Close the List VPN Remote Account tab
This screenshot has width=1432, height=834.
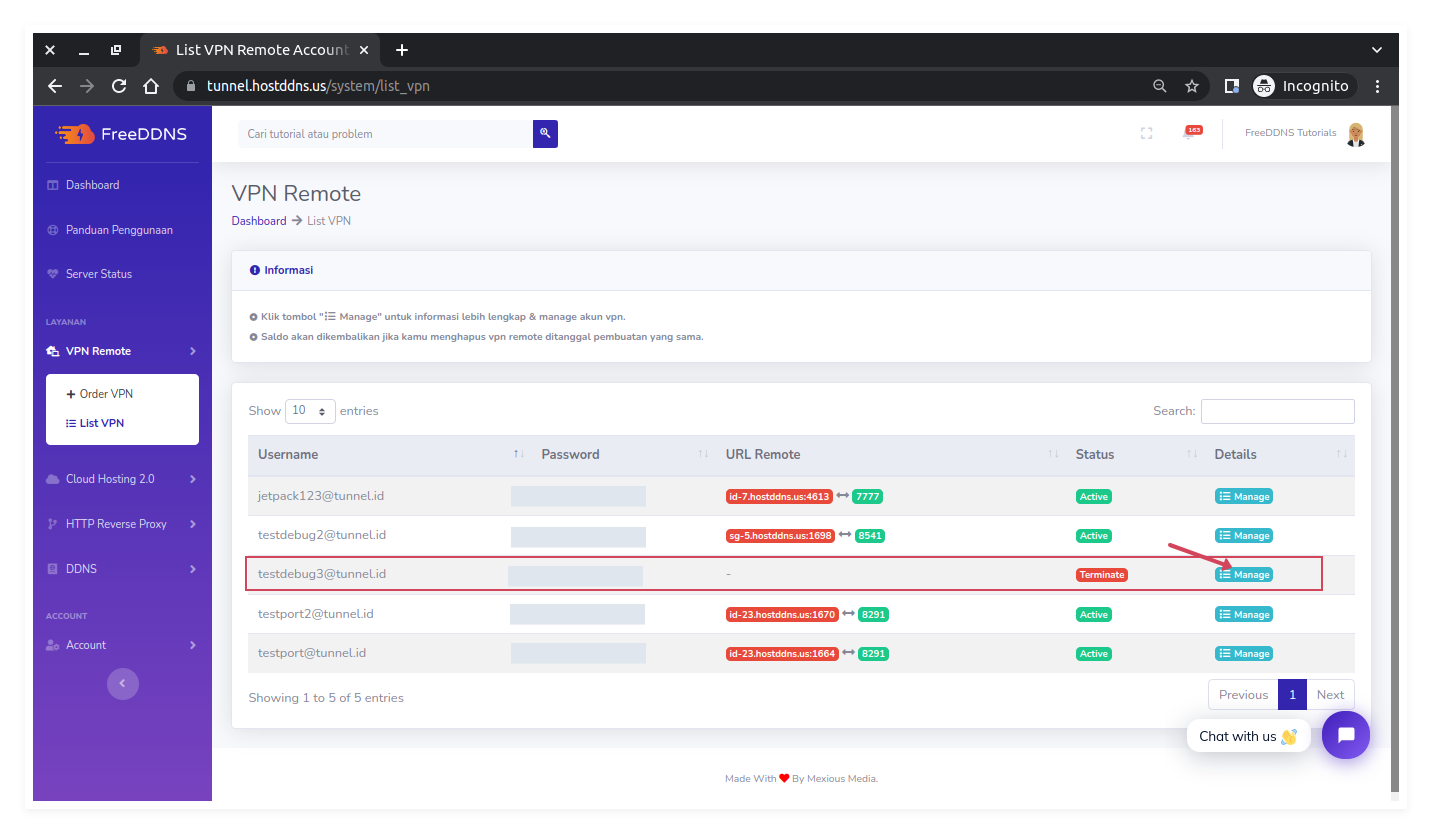pos(364,50)
